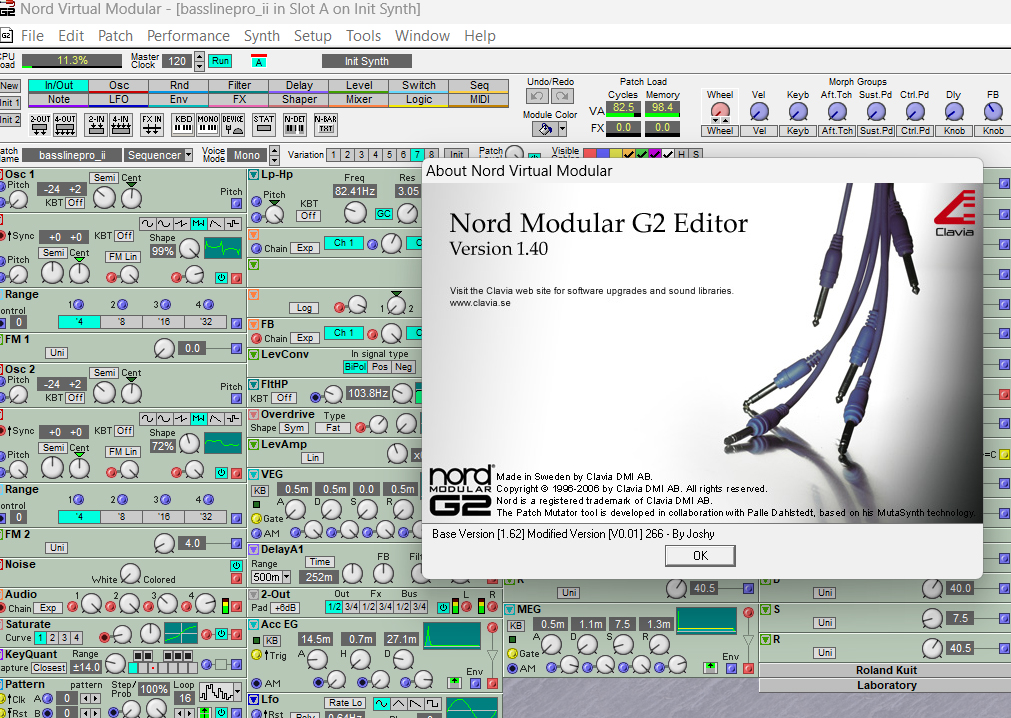Collapse the MEG module triangle

[509, 609]
